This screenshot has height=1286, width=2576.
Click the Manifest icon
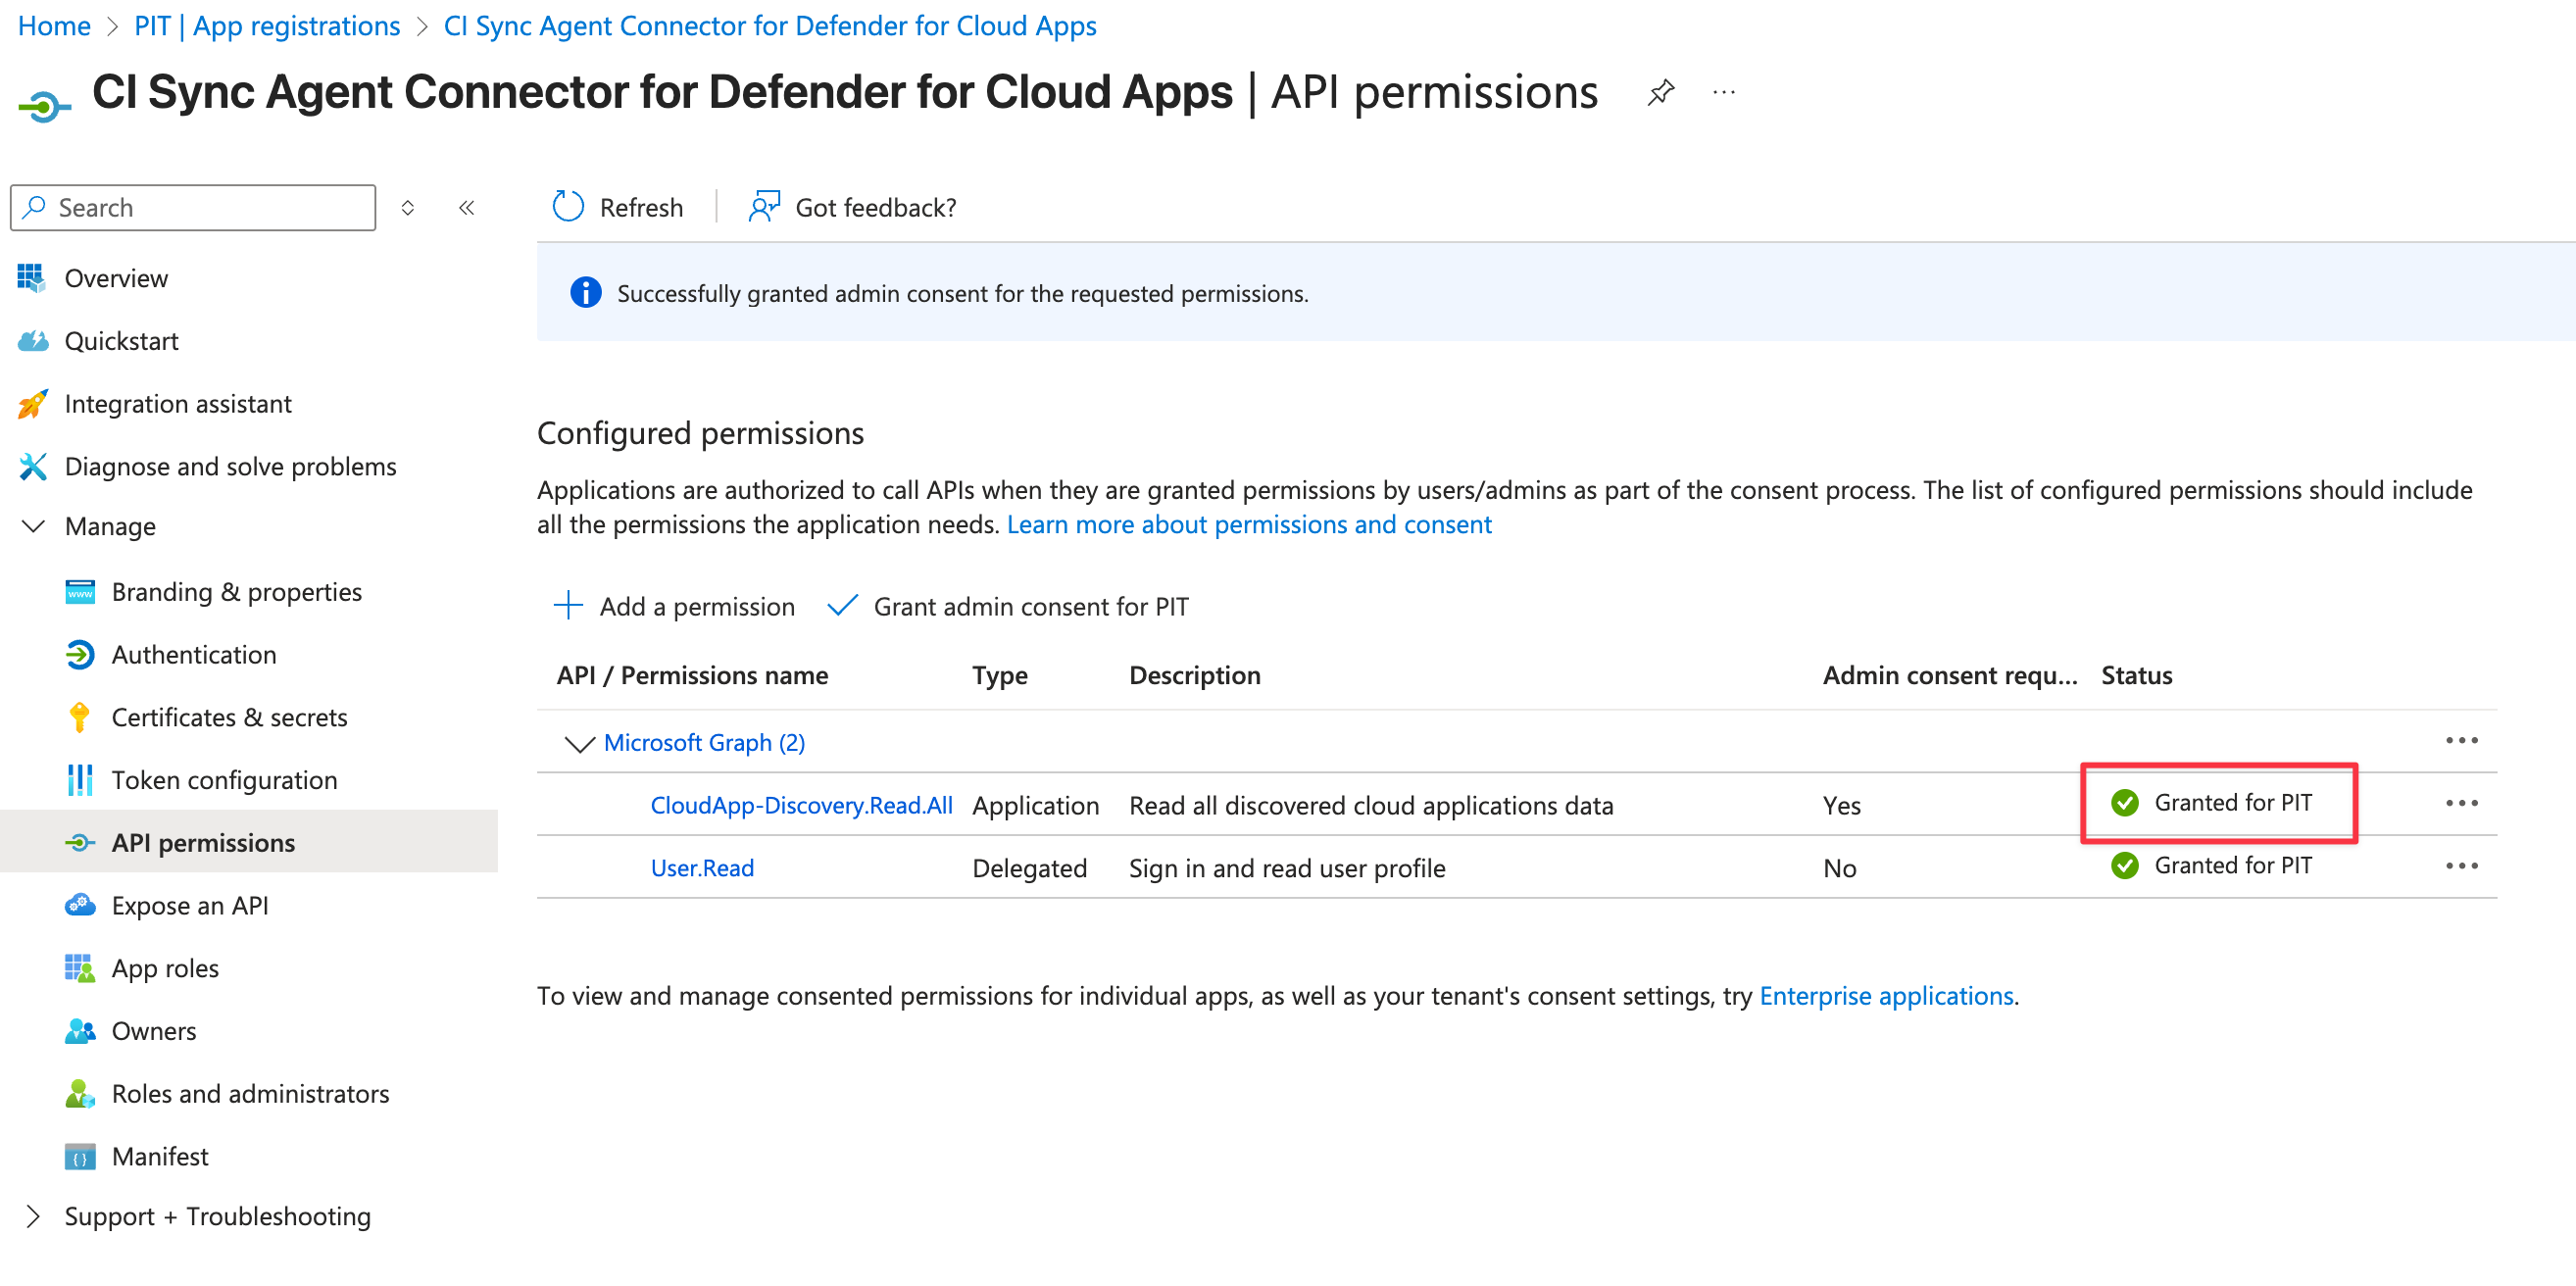click(x=80, y=1157)
